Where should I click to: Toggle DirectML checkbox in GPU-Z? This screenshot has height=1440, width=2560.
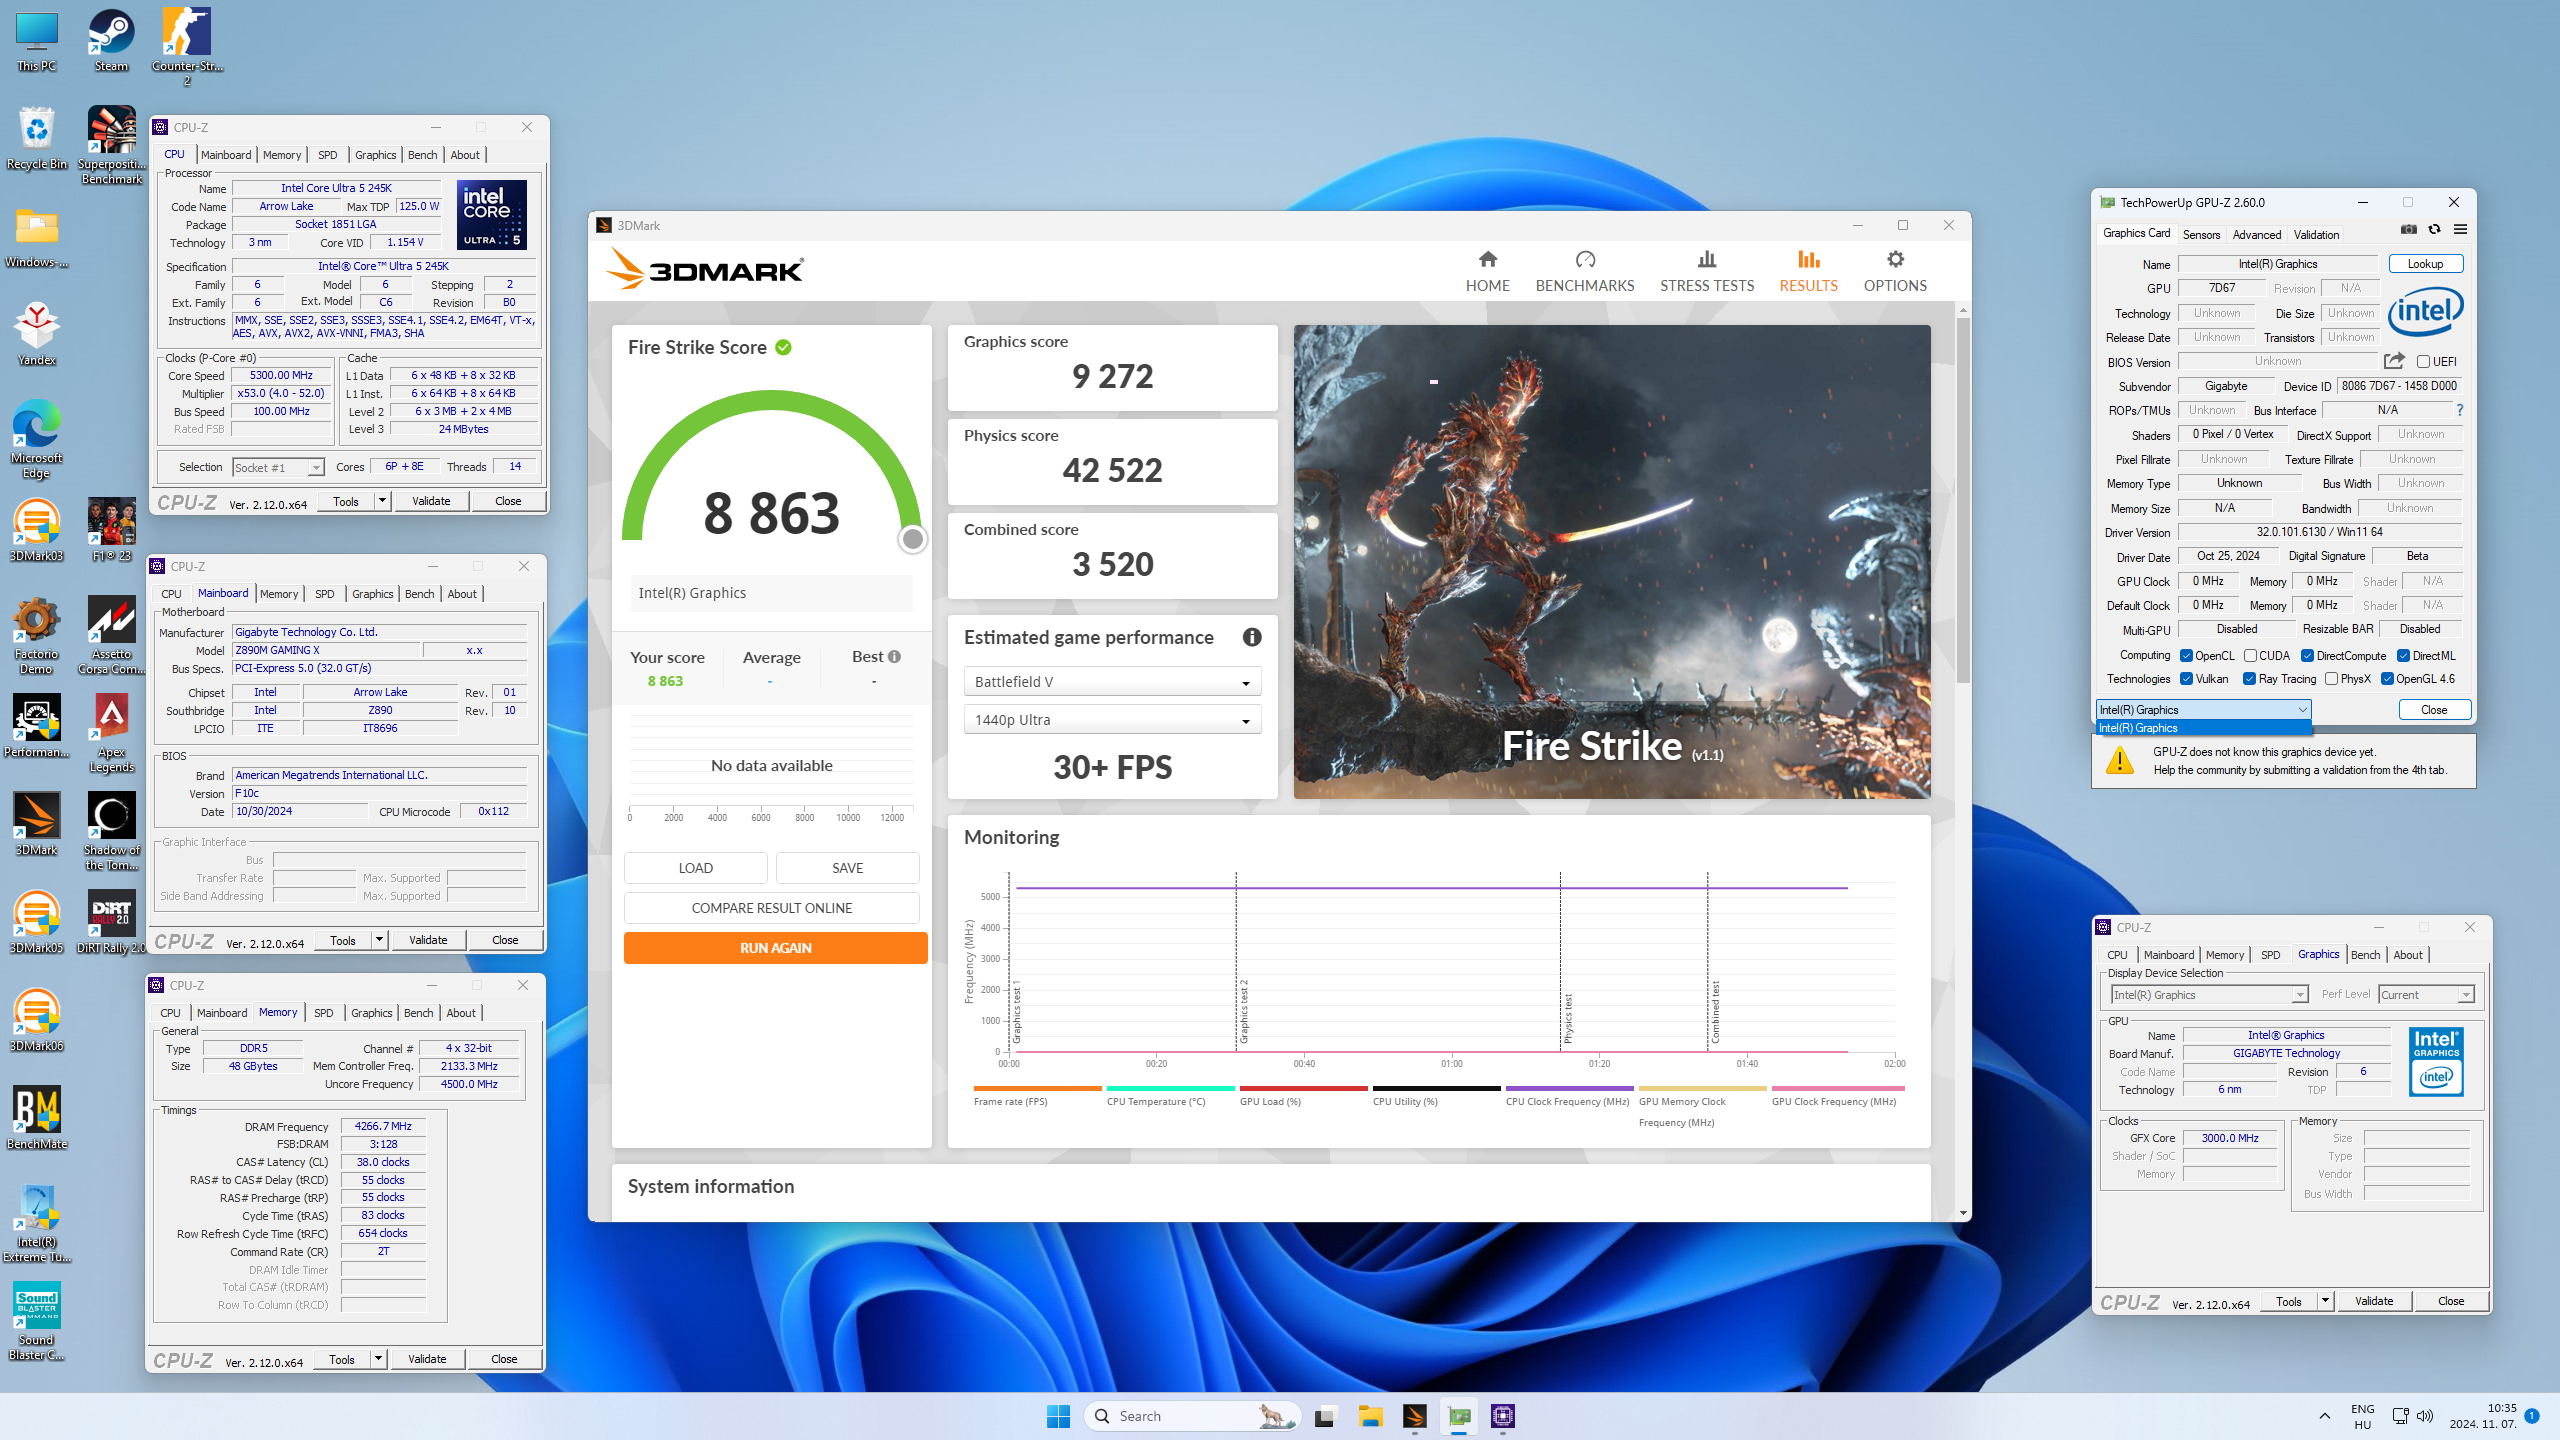tap(2403, 656)
